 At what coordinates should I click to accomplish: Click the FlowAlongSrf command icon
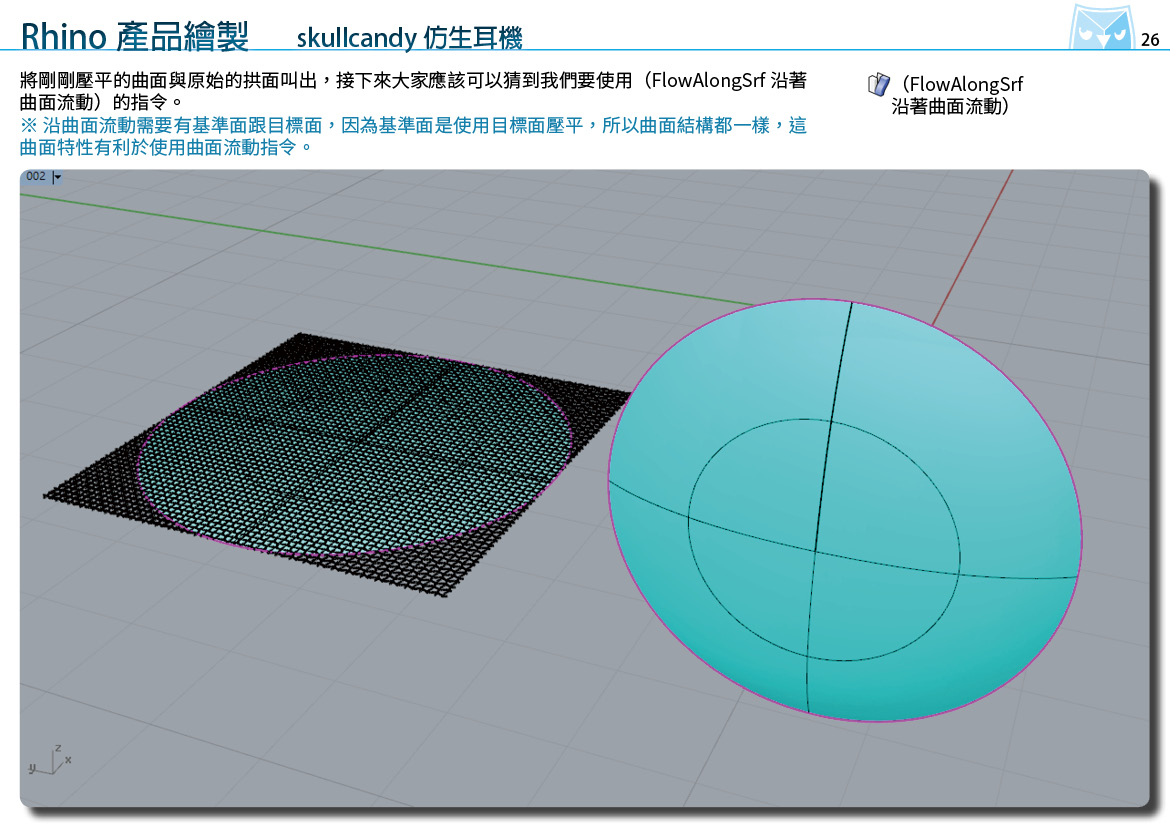coord(878,84)
